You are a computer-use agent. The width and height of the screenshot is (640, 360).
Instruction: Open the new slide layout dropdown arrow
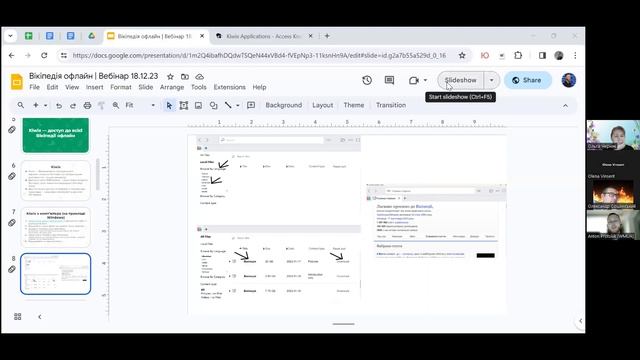click(45, 105)
